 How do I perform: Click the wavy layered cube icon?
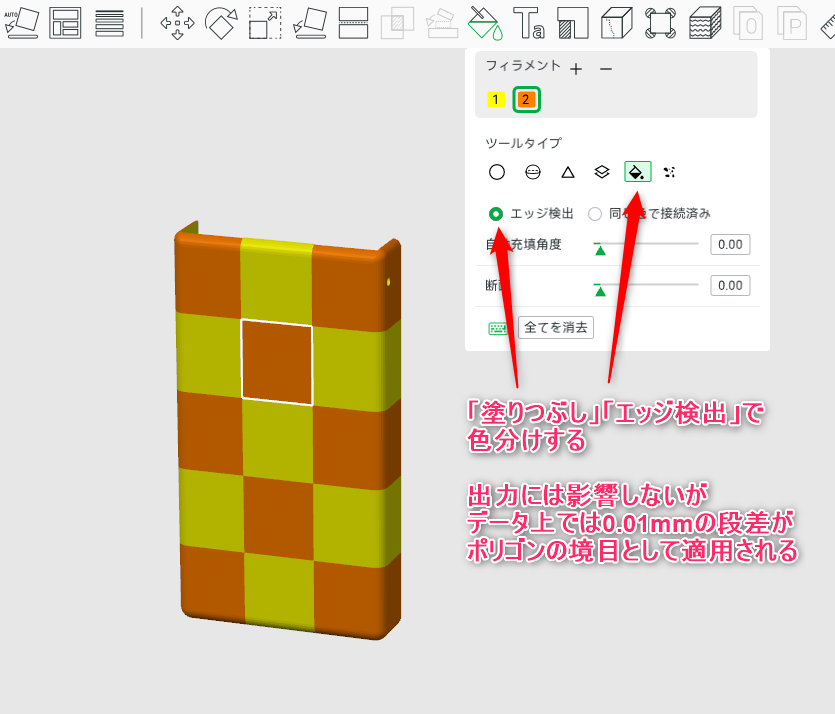705,23
